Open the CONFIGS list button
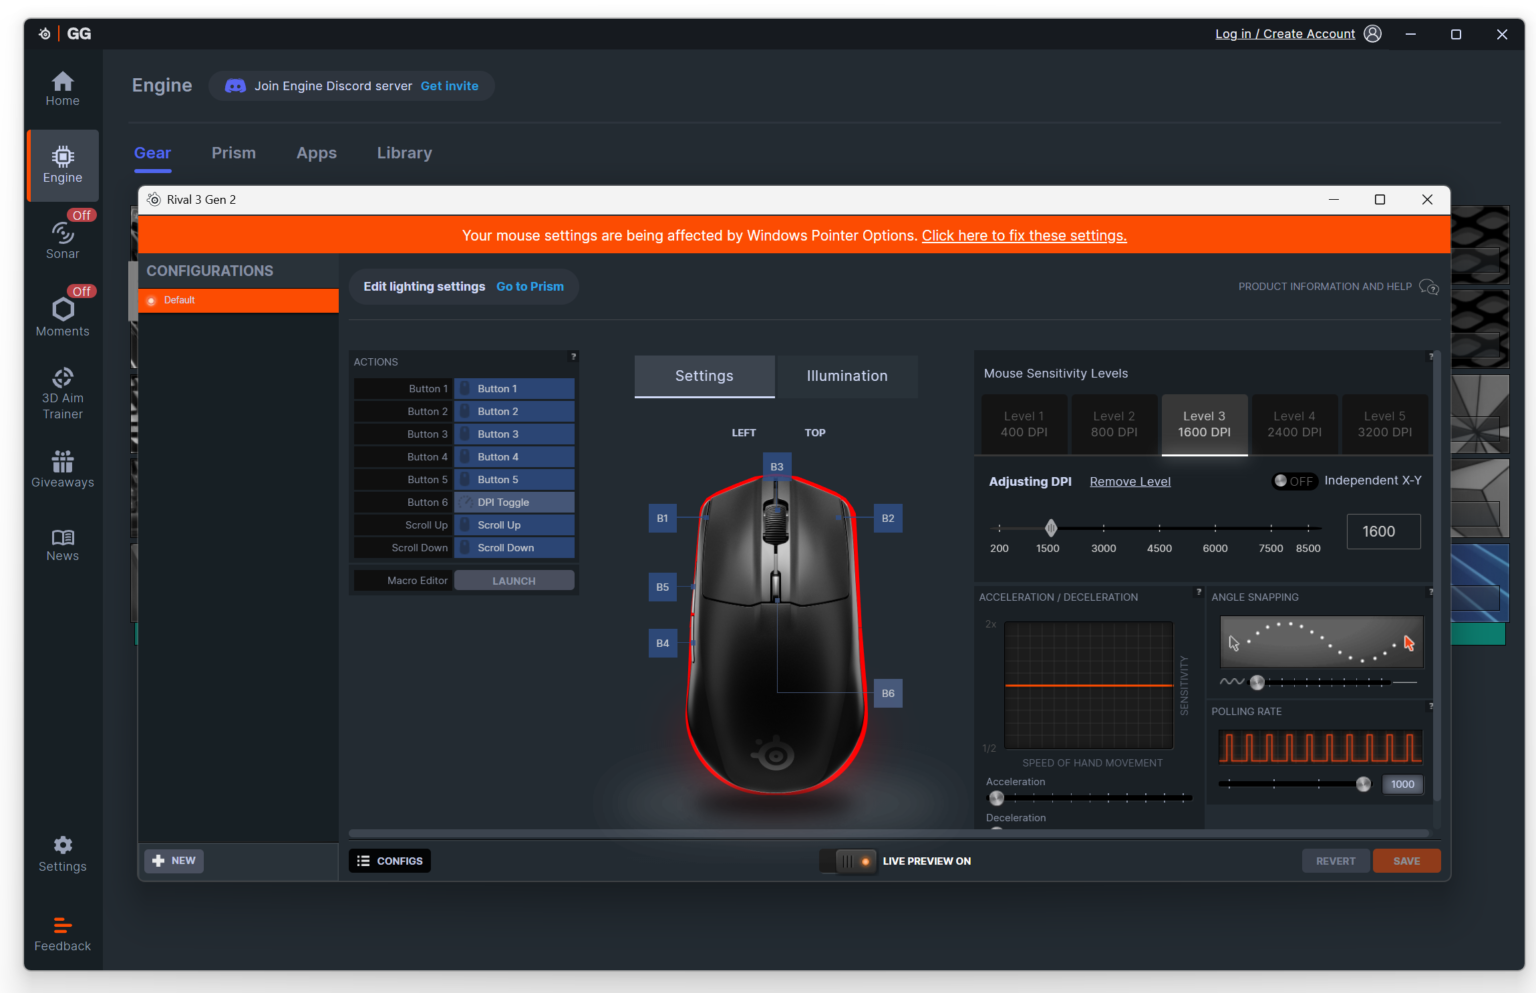The image size is (1536, 993). click(x=390, y=861)
